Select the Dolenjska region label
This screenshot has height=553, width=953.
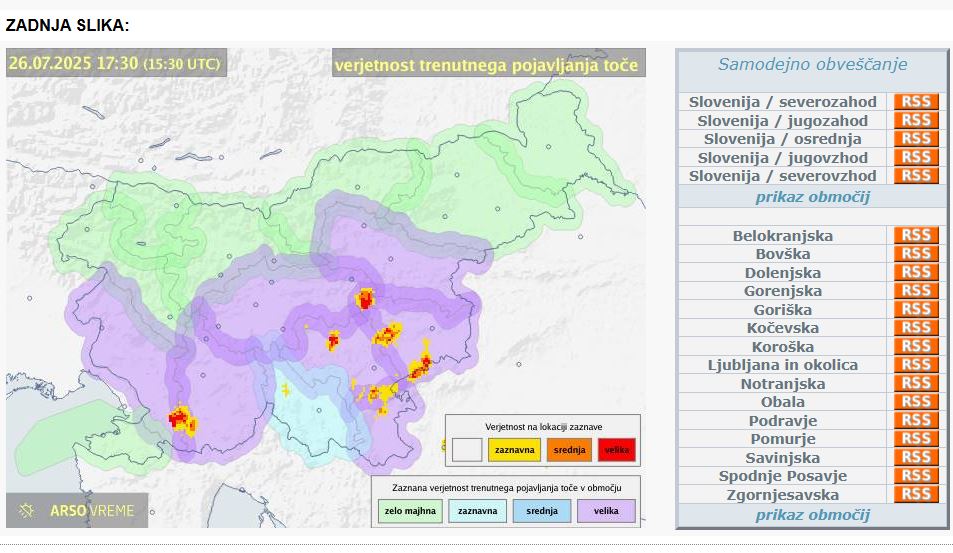782,273
